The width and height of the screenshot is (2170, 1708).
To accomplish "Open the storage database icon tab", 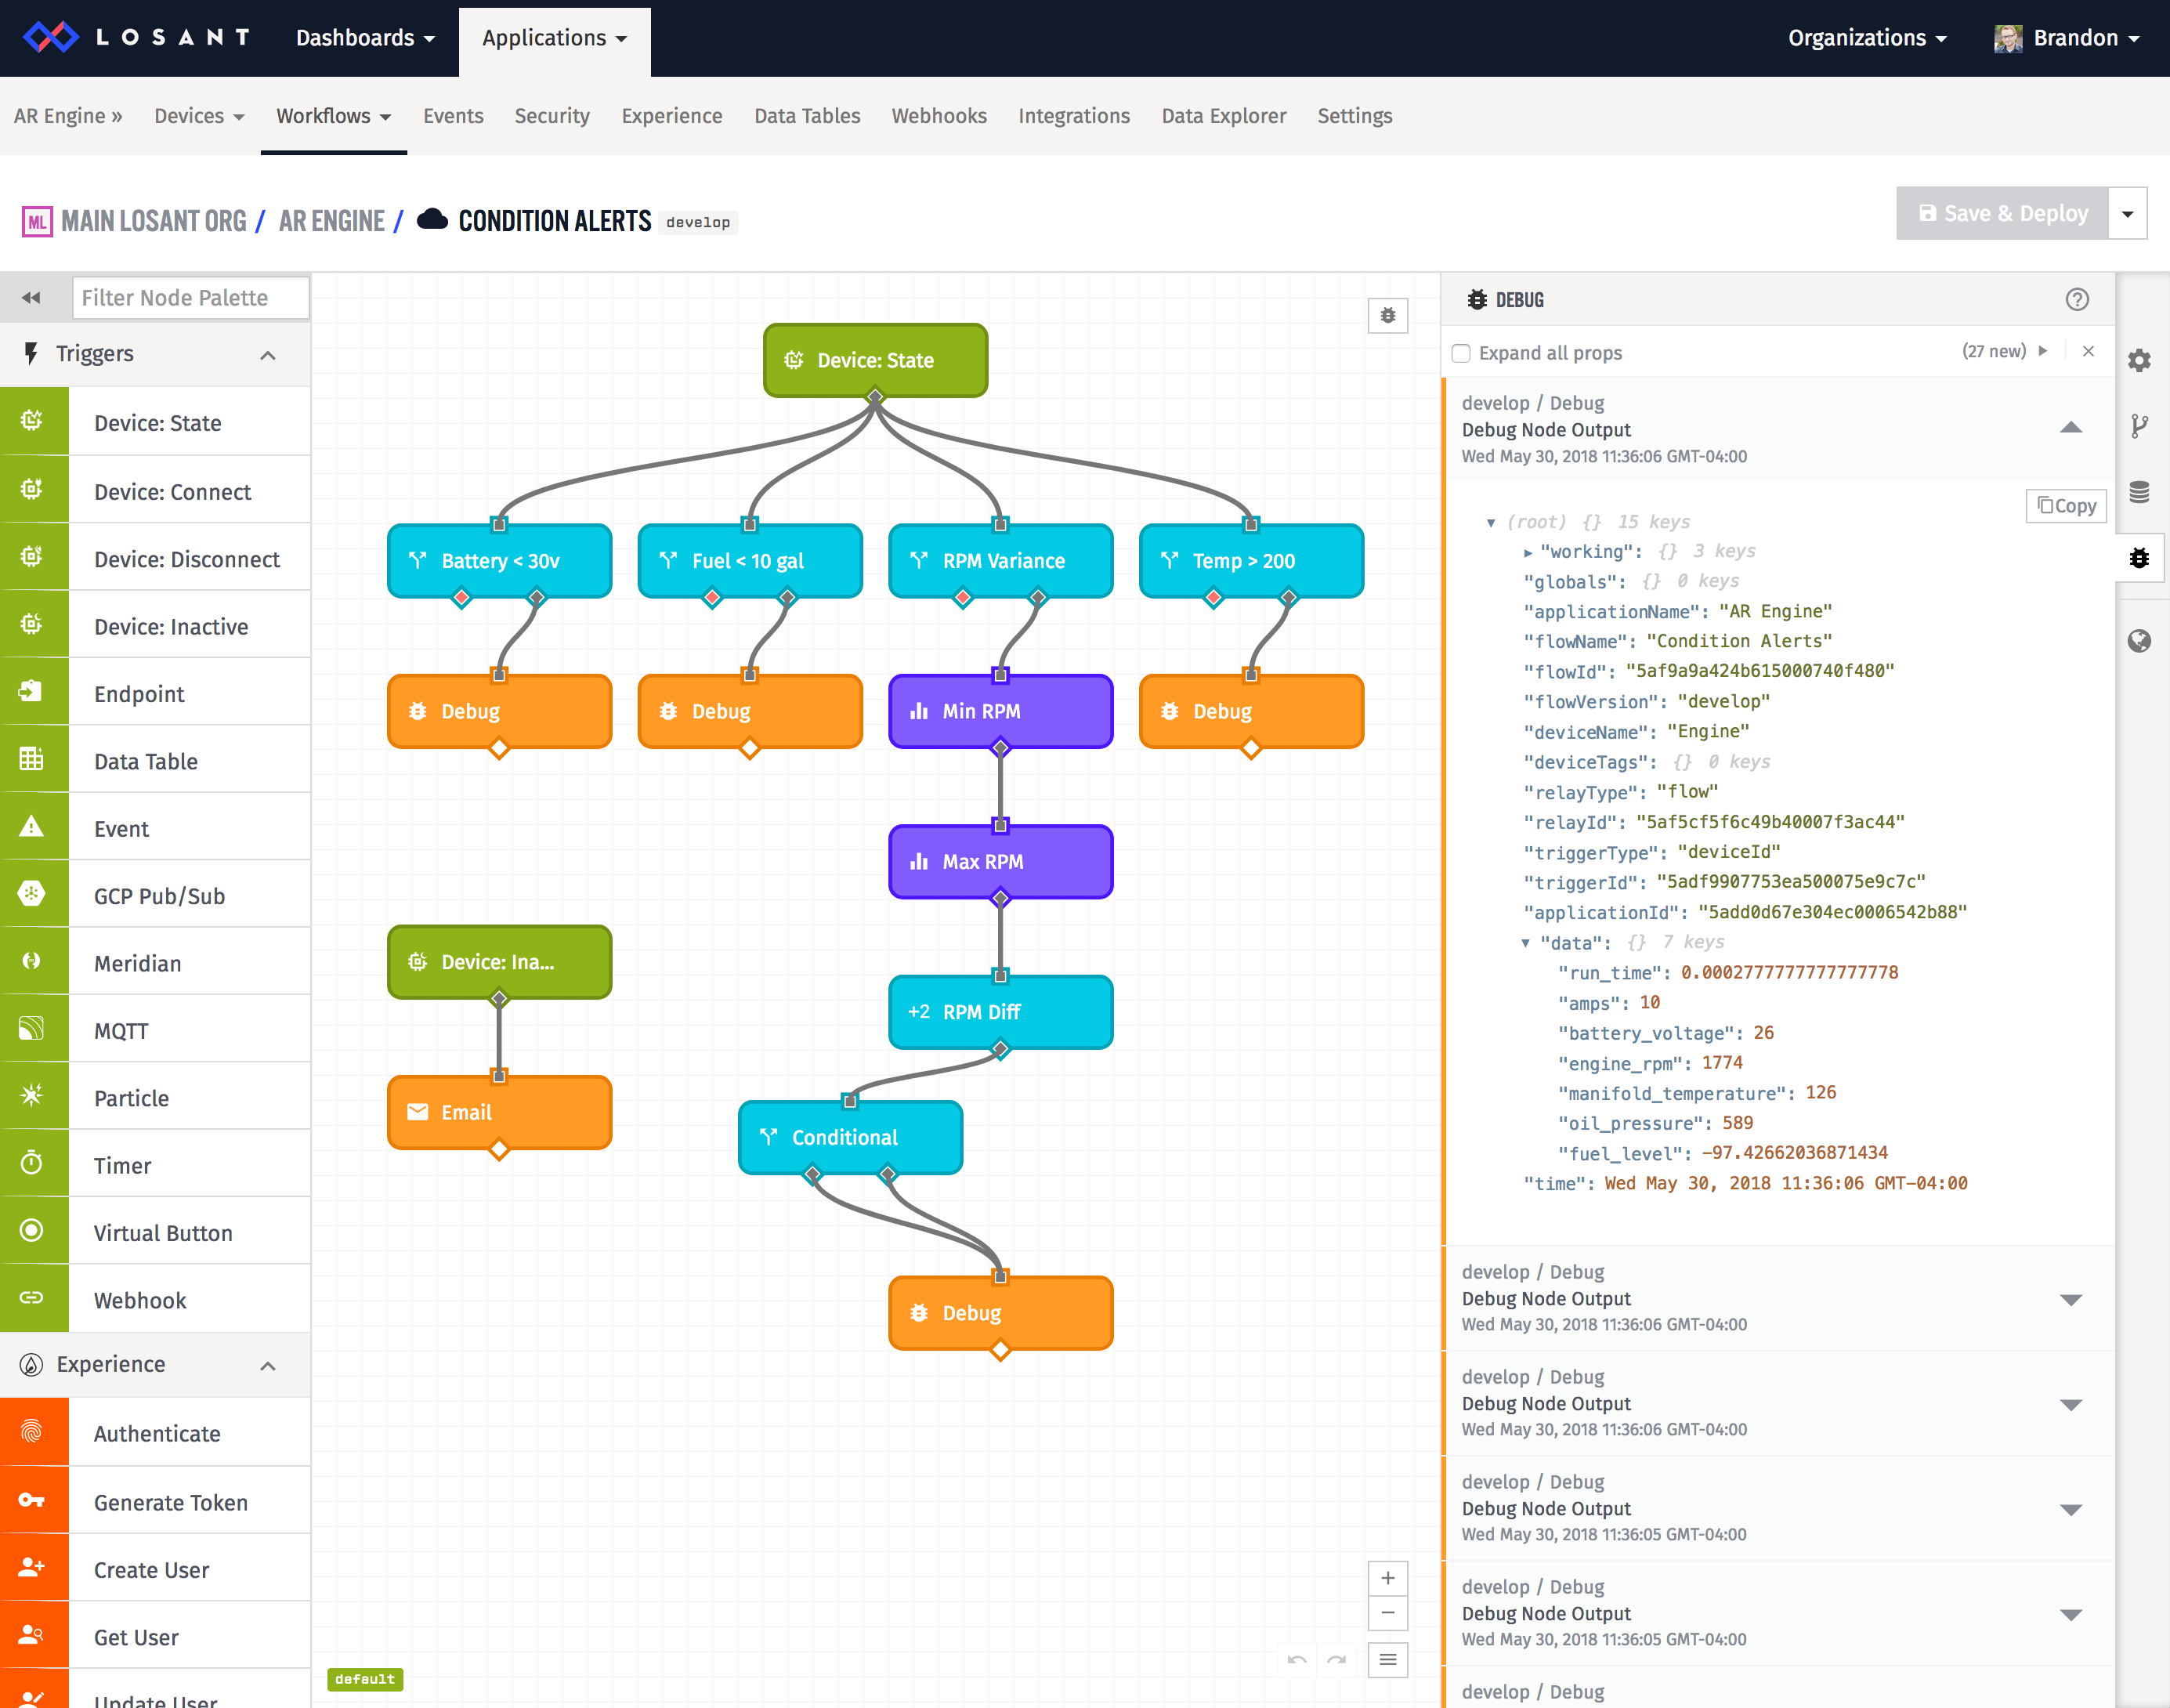I will click(x=2139, y=492).
